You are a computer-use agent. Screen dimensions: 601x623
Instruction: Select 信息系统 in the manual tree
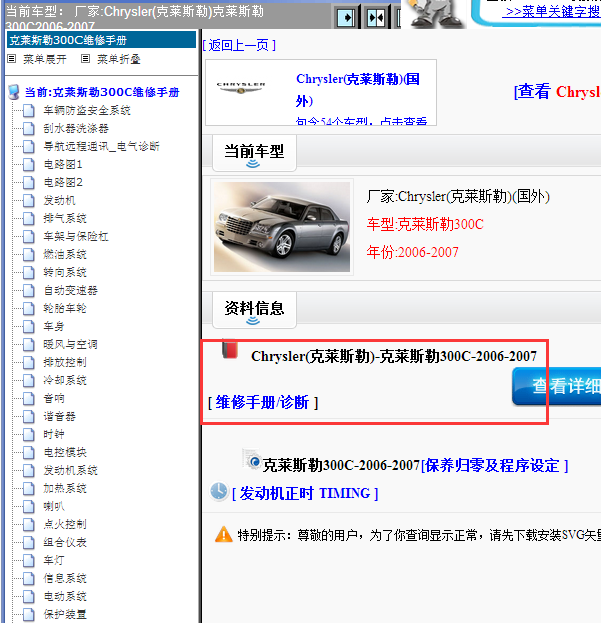[x=65, y=578]
